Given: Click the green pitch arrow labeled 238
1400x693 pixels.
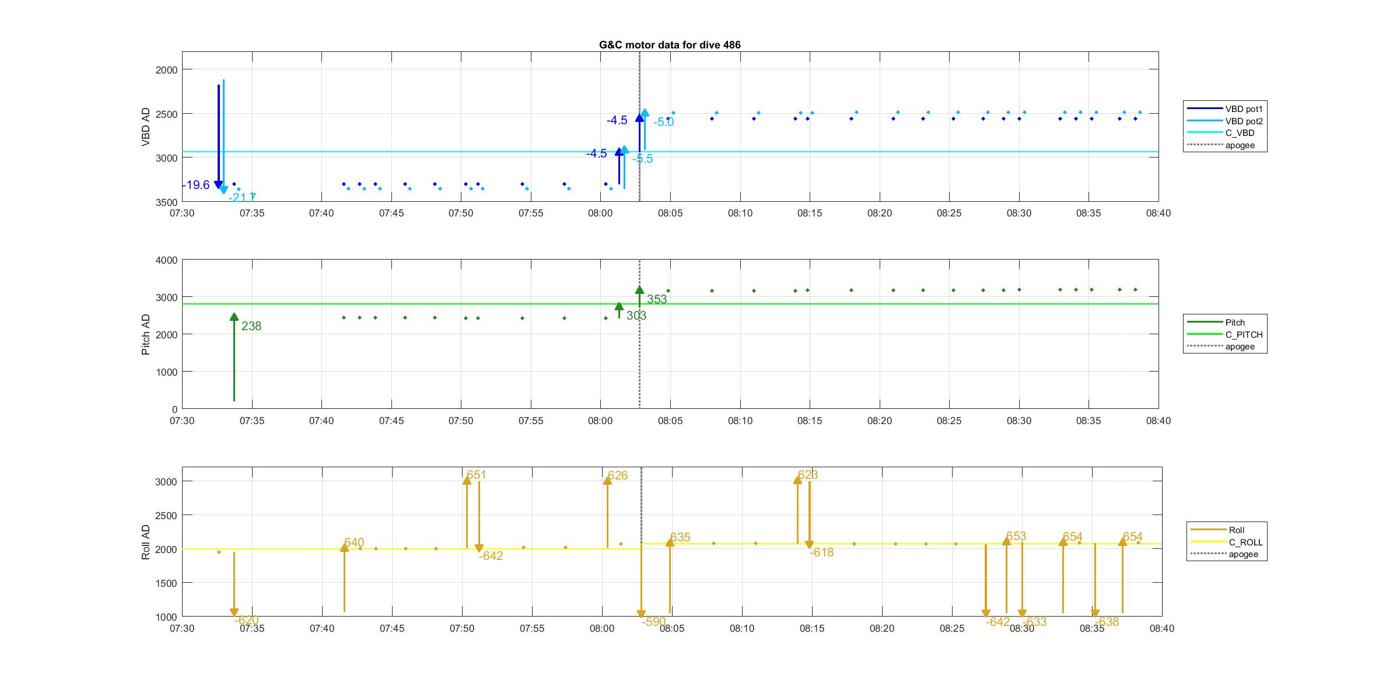Looking at the screenshot, I should tap(234, 357).
